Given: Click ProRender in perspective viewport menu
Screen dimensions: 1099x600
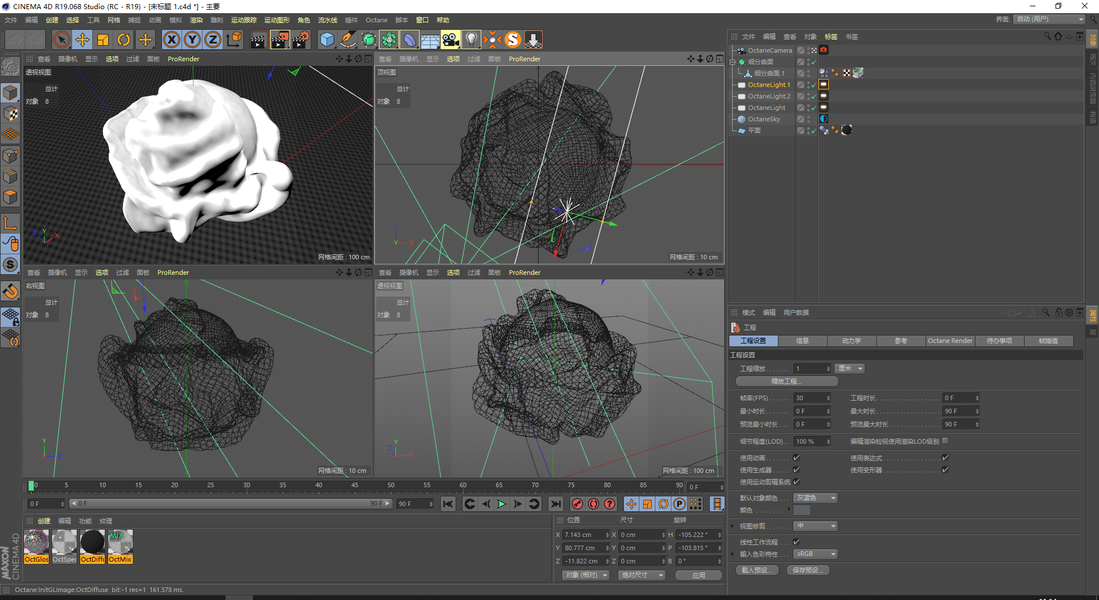Looking at the screenshot, I should (184, 59).
